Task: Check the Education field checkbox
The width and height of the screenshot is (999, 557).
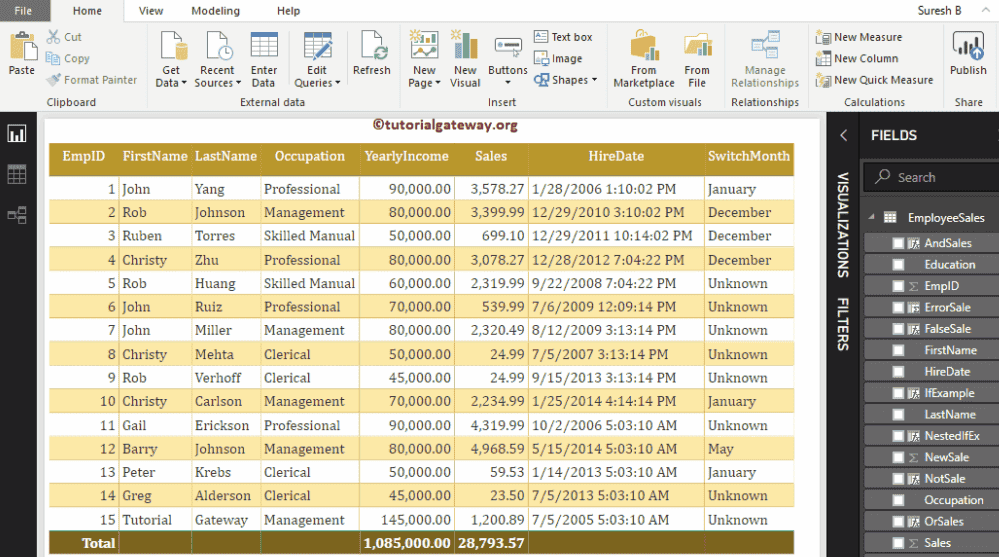Action: pos(898,265)
